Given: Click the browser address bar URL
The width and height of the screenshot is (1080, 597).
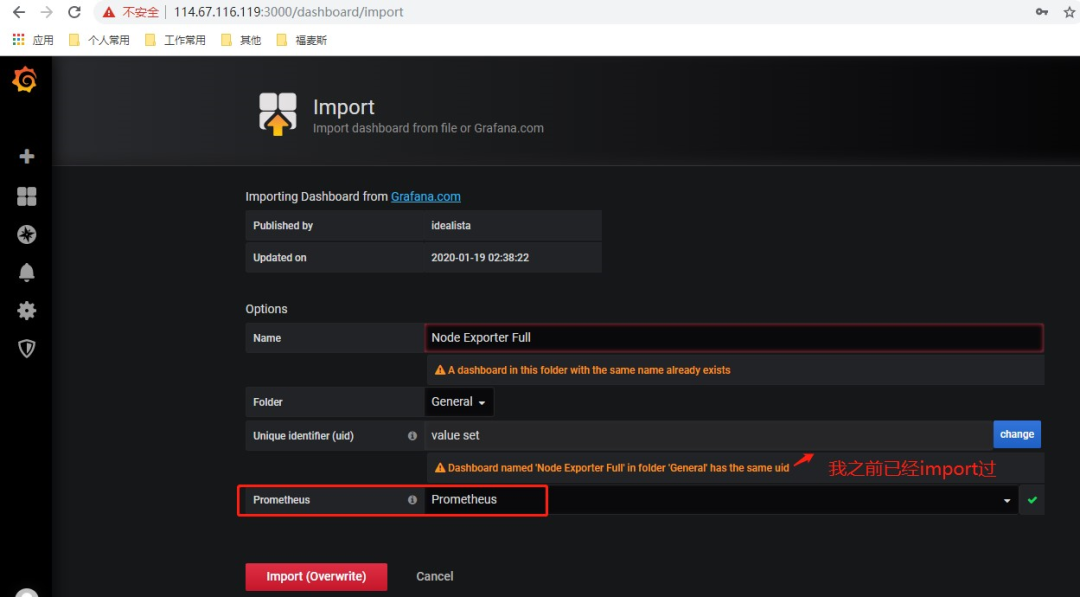Looking at the screenshot, I should [289, 12].
